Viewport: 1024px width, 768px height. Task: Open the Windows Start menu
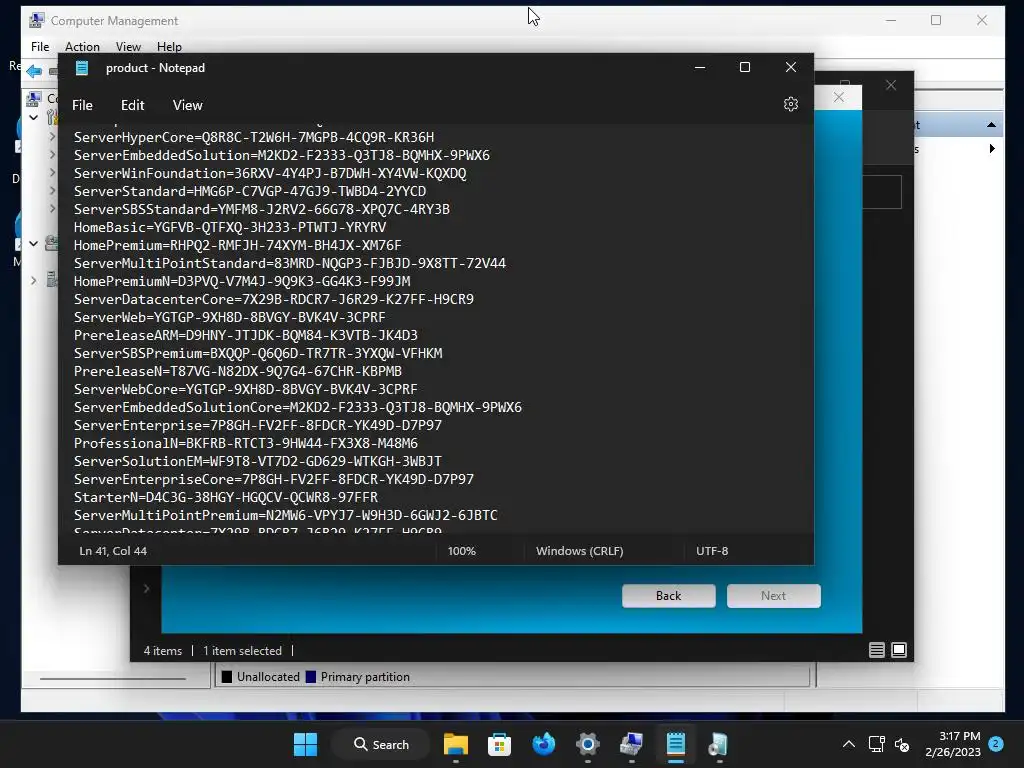click(305, 744)
